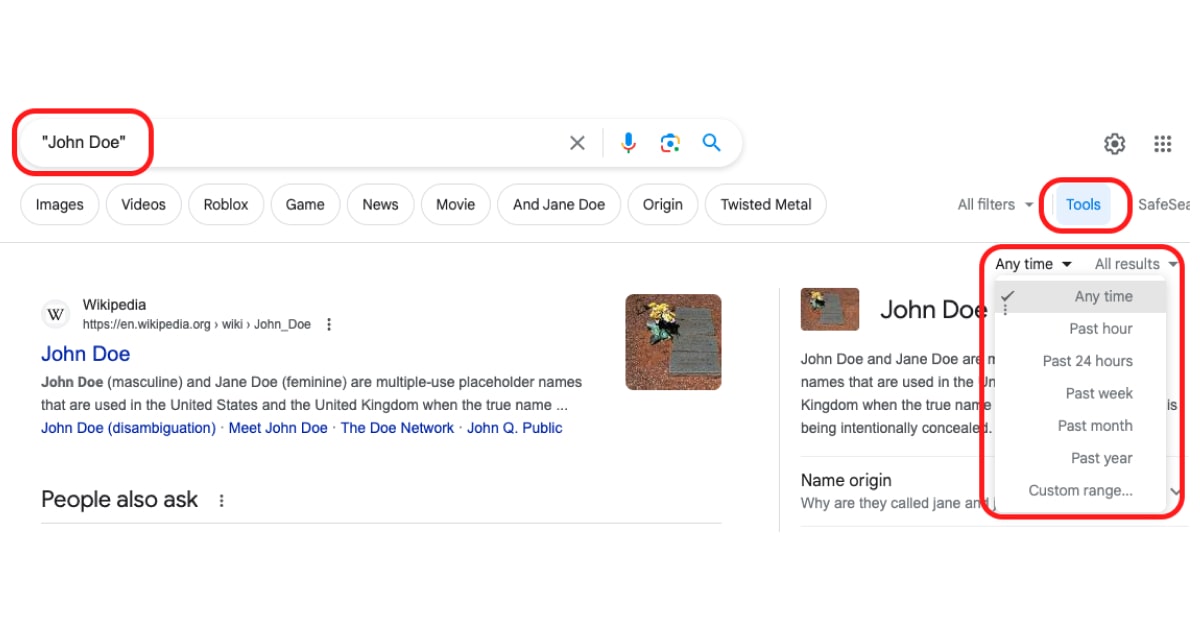
Task: Expand the All filters dropdown
Action: tap(995, 204)
